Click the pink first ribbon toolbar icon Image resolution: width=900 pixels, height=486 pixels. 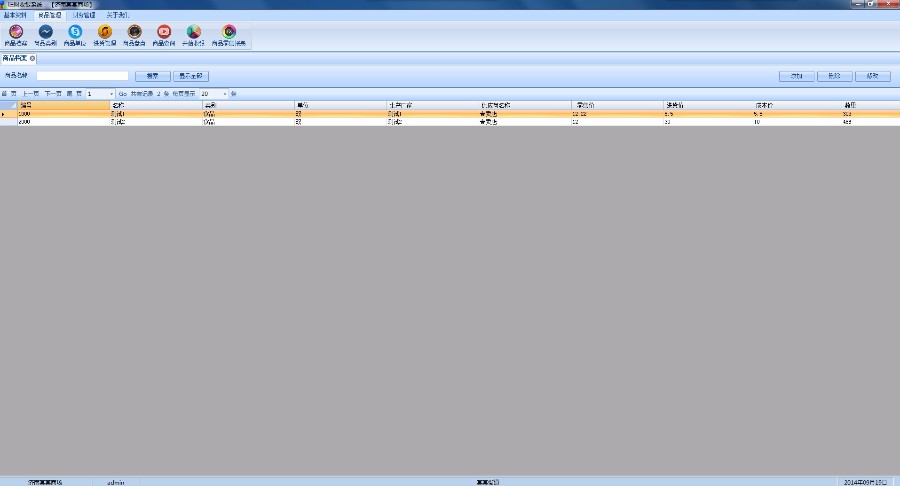click(16, 32)
